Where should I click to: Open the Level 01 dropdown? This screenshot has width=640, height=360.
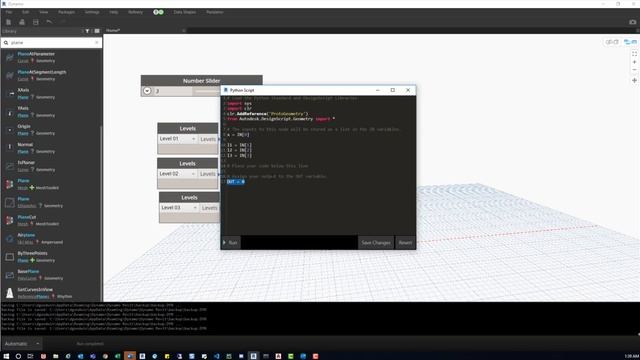178,139
